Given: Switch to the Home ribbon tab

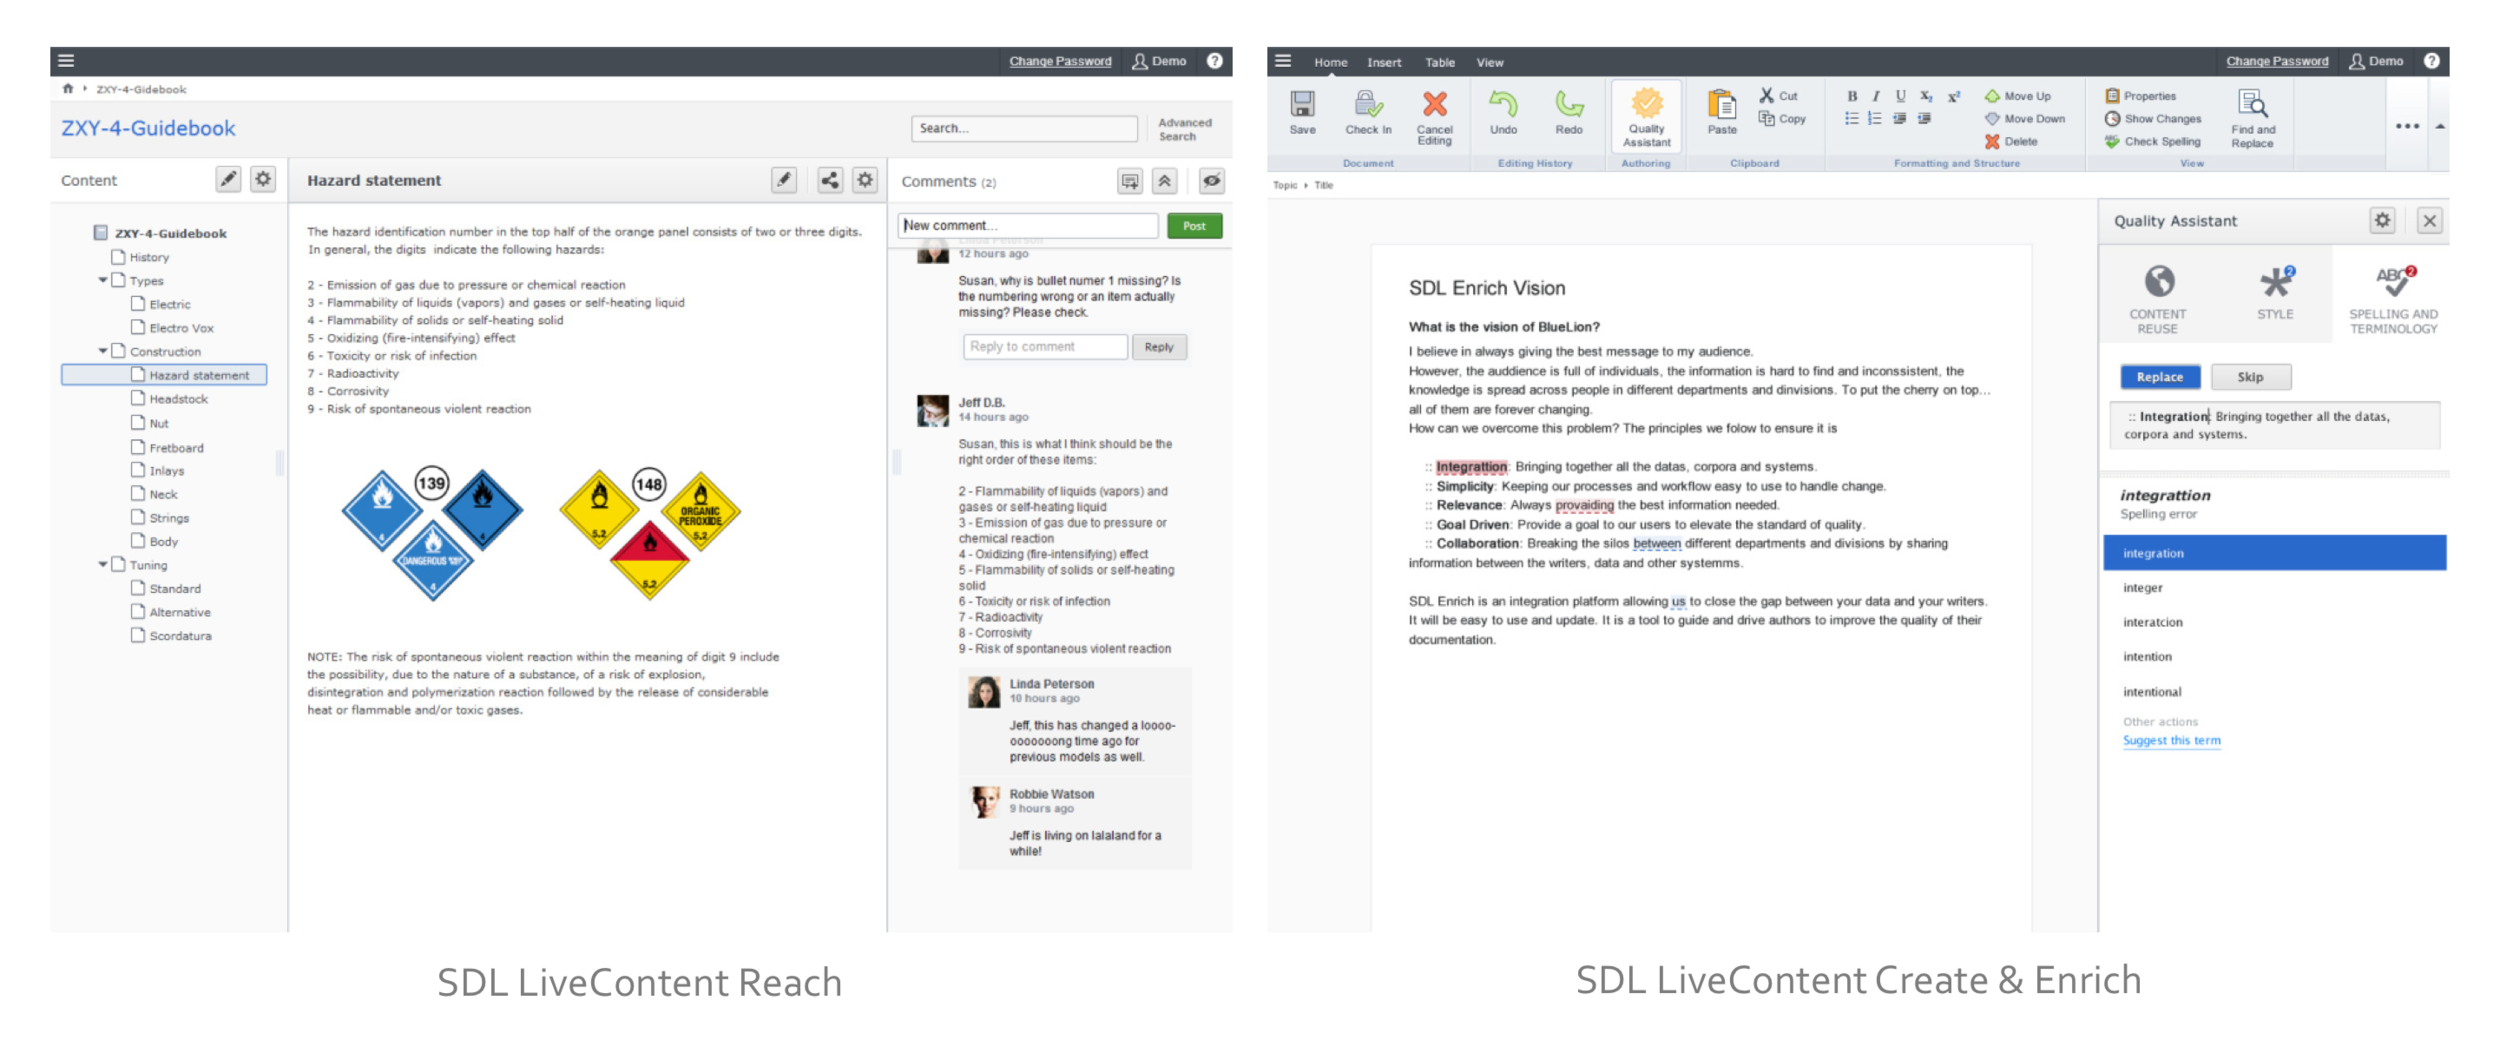Looking at the screenshot, I should click(1330, 62).
